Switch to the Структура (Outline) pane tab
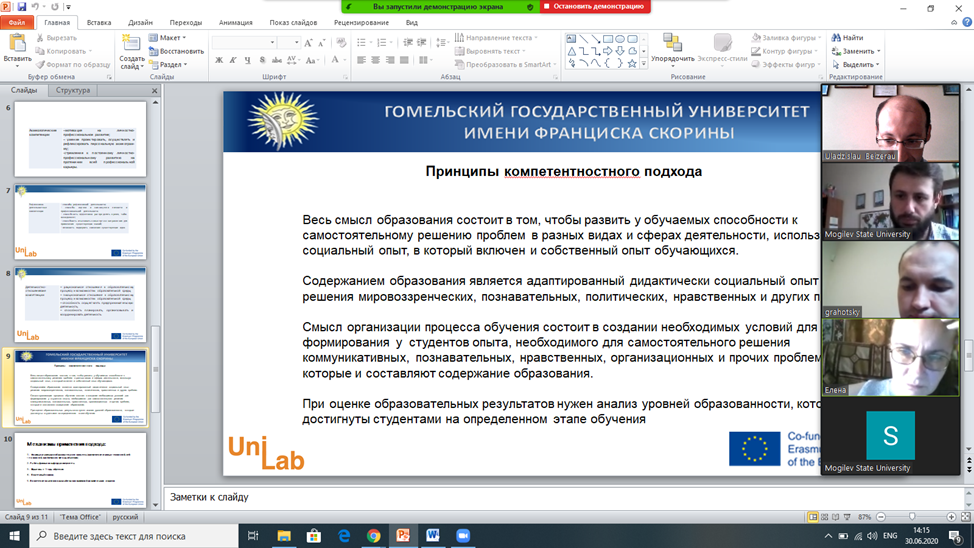 [73, 90]
